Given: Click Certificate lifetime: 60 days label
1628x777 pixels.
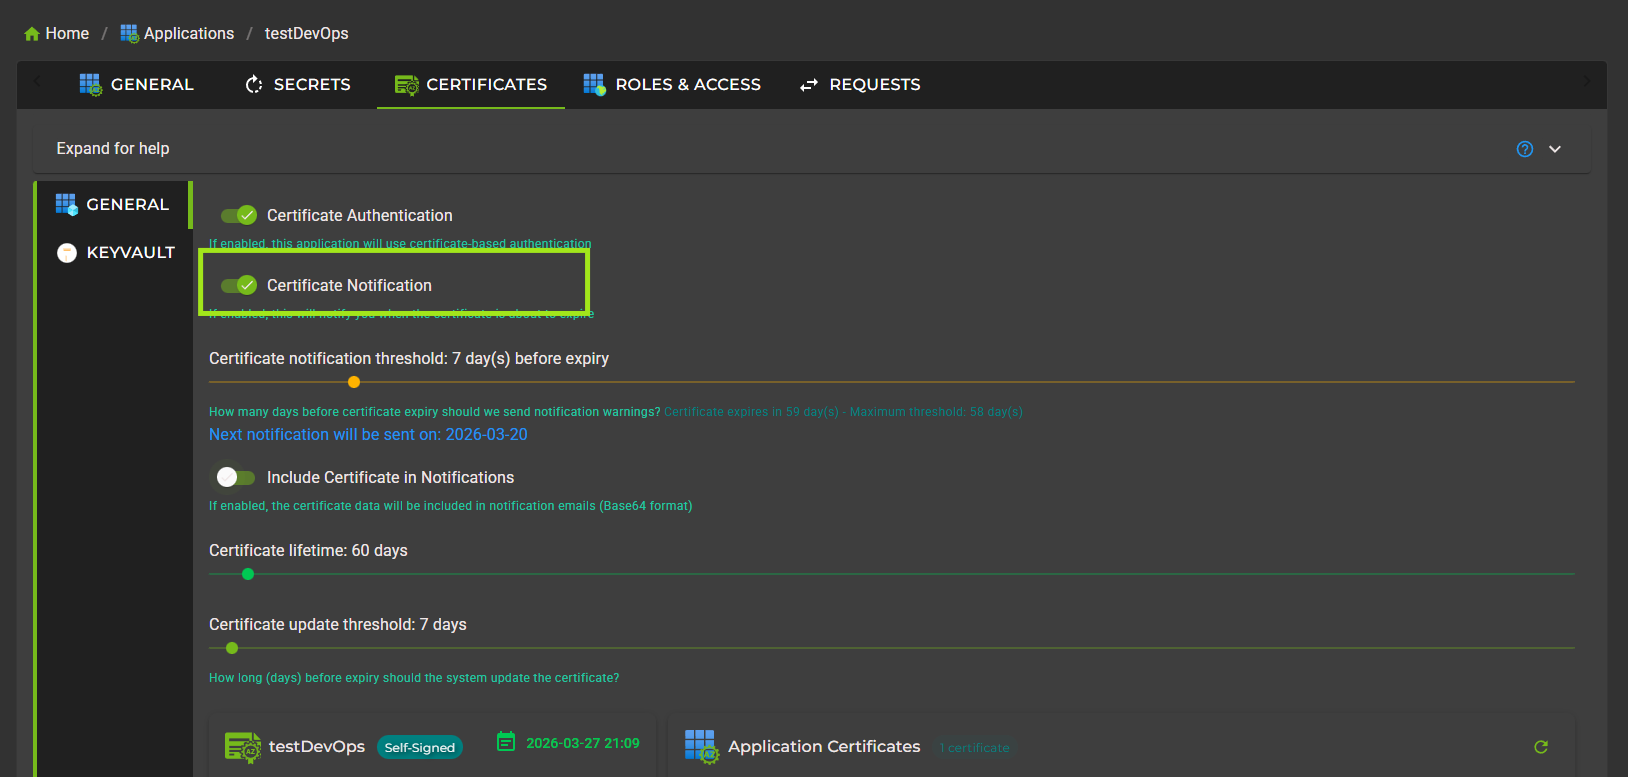Looking at the screenshot, I should click(x=308, y=551).
